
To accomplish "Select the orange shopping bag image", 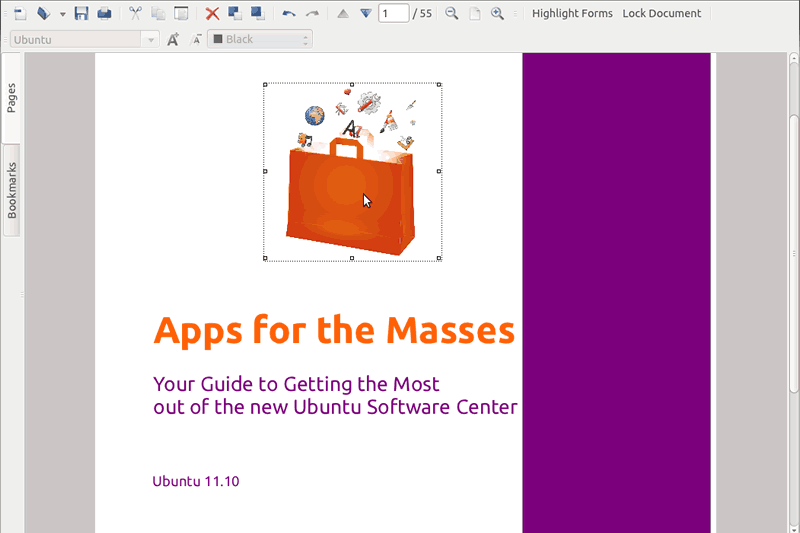I will (x=351, y=195).
